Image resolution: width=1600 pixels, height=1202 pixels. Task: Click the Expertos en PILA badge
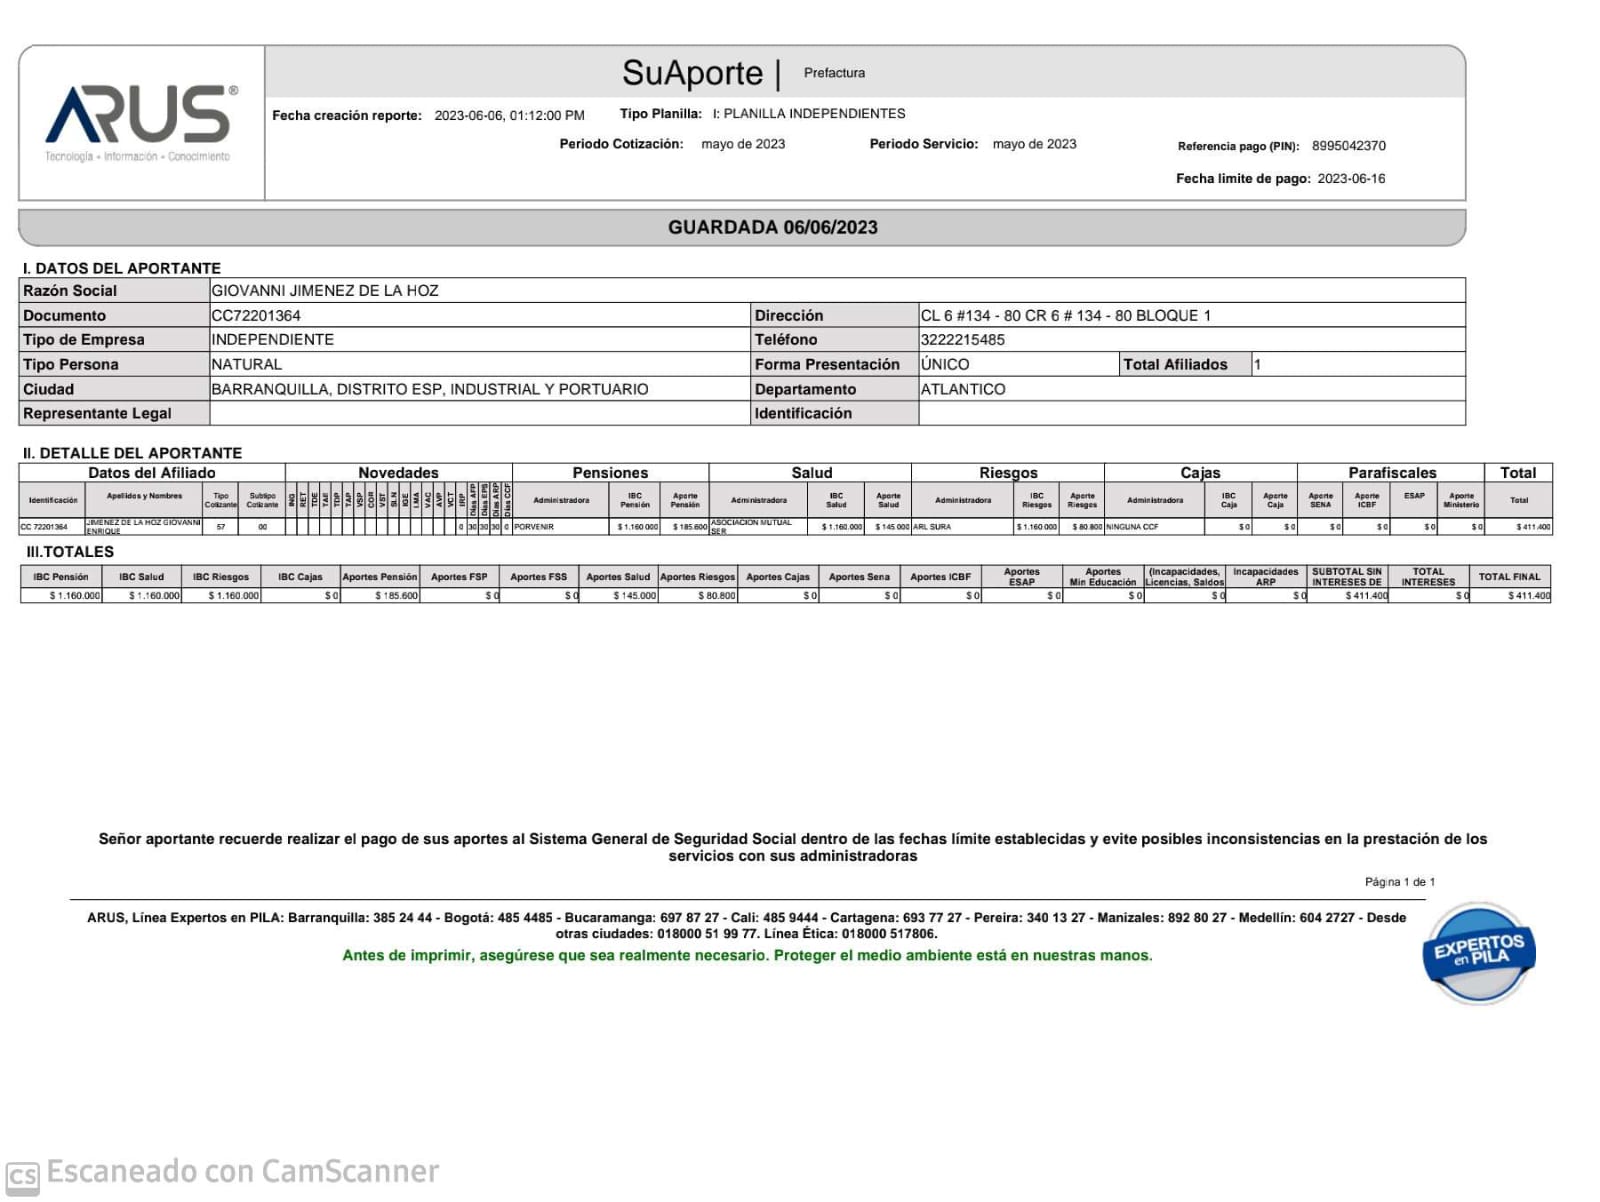click(1478, 952)
